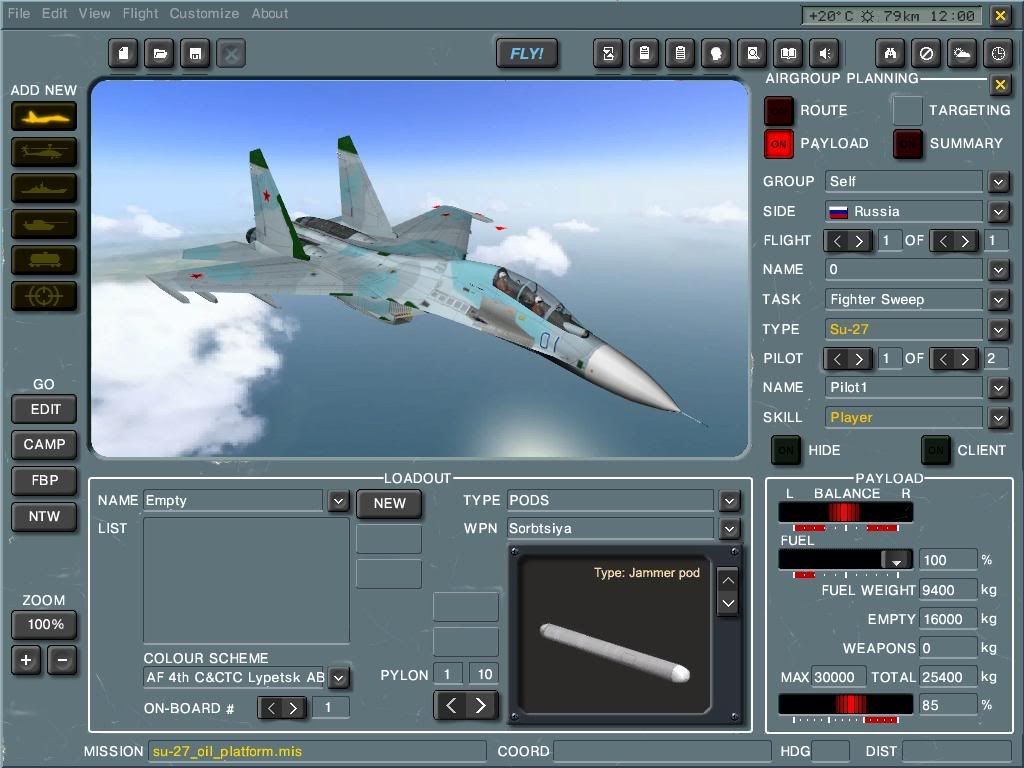
Task: Add a new tank vehicle
Action: pos(44,224)
